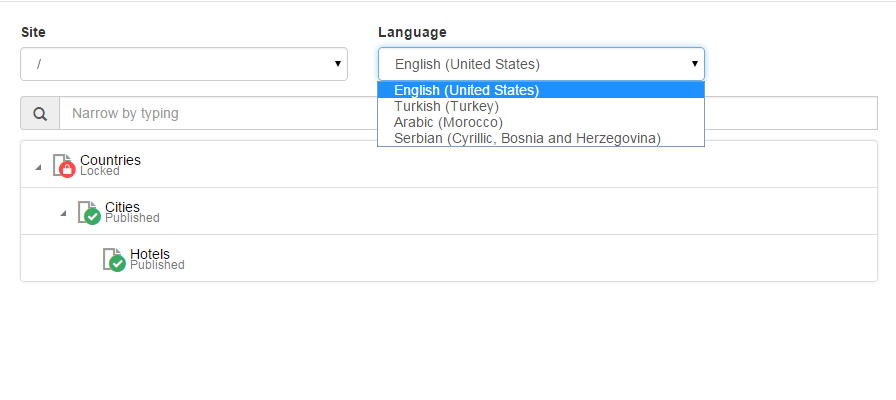Click the published Cities page icon
Viewport: 896px width, 400px height.
pyautogui.click(x=89, y=212)
